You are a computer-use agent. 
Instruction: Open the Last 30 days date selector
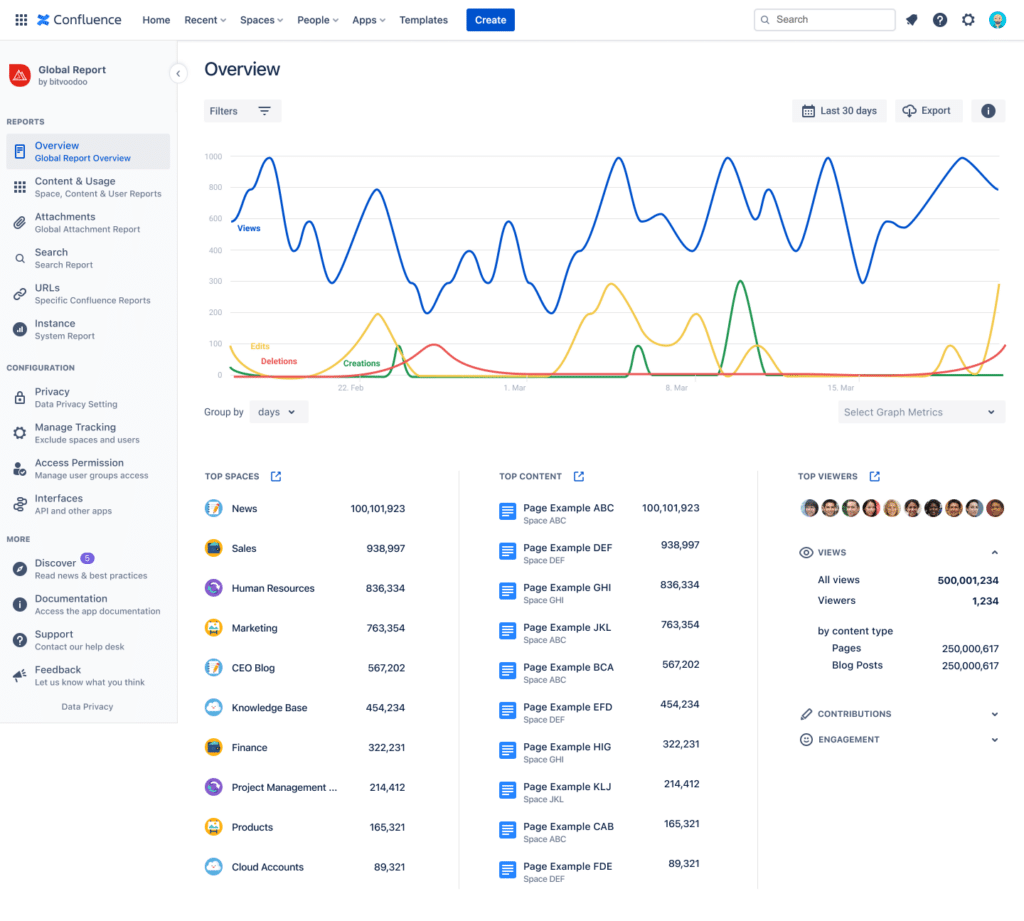click(x=839, y=110)
